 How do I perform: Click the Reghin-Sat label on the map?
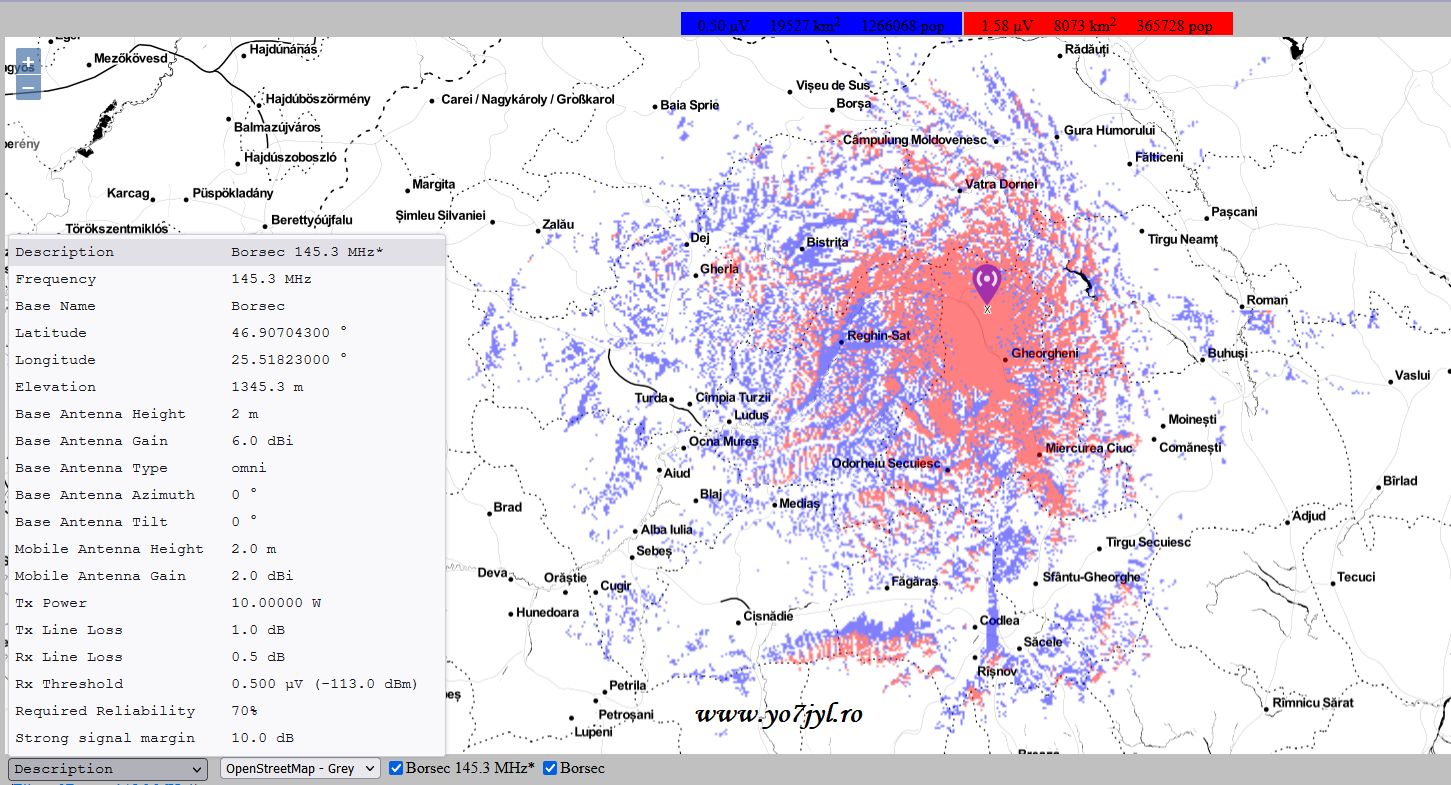[x=878, y=336]
